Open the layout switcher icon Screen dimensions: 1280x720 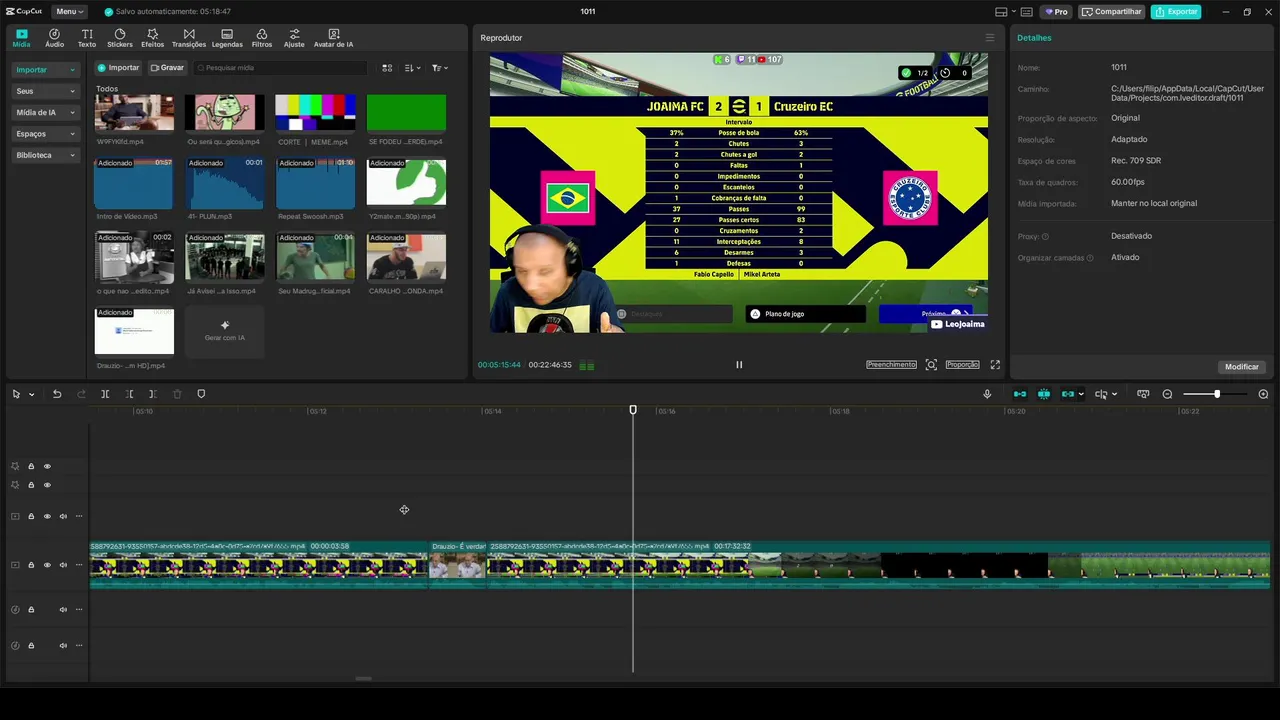click(x=1001, y=12)
